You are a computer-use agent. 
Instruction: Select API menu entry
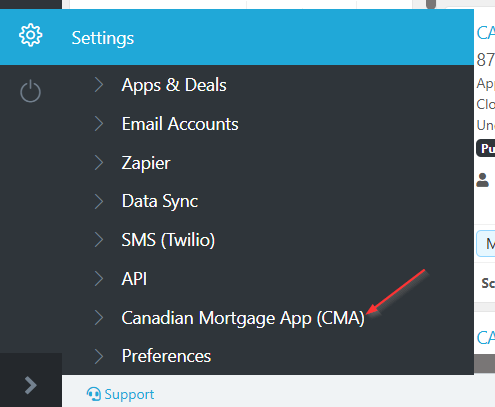pos(134,279)
